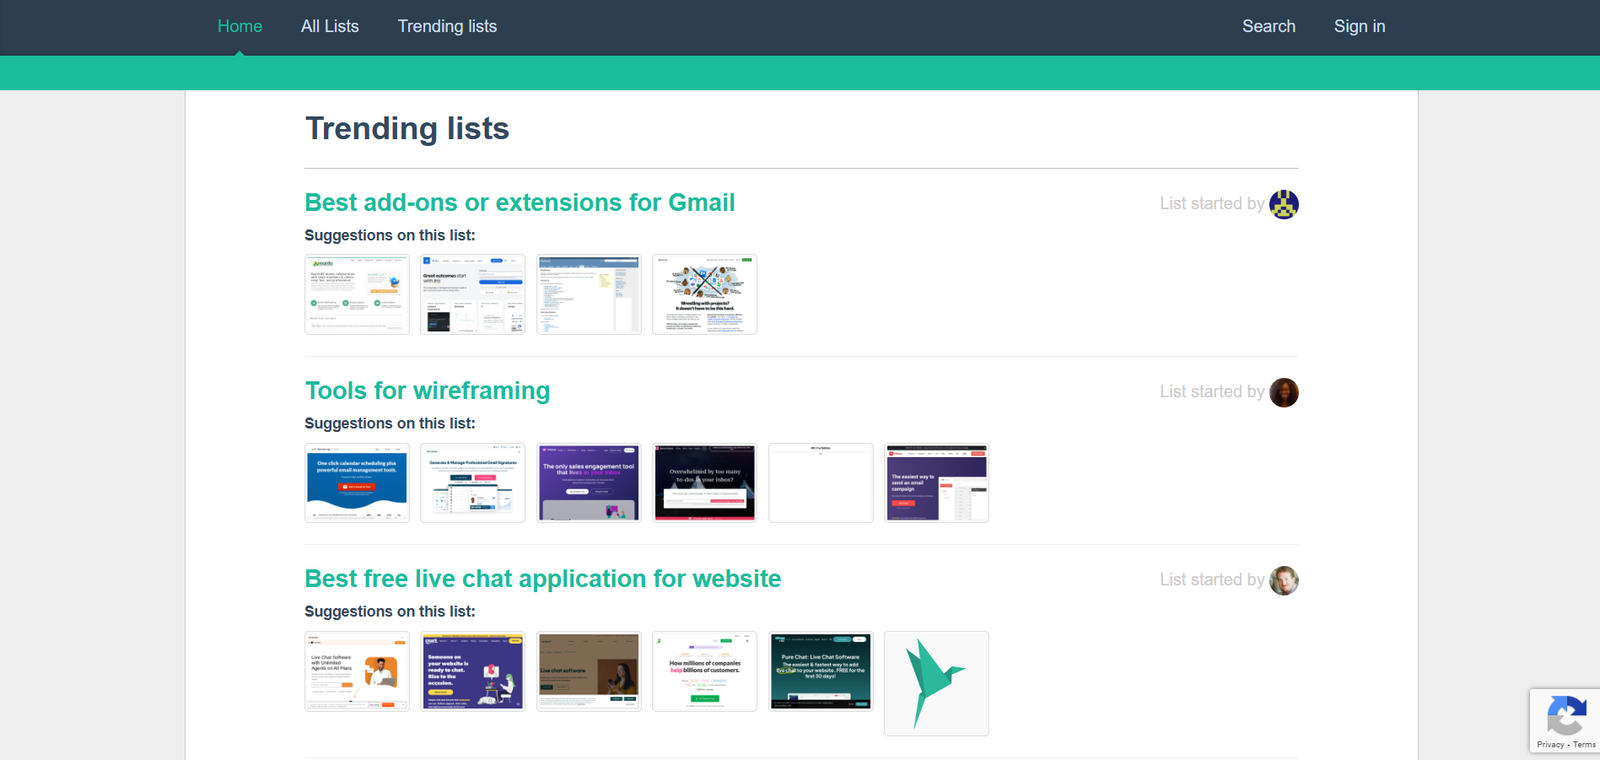1600x760 pixels.
Task: Open the Search page link
Action: pos(1268,26)
